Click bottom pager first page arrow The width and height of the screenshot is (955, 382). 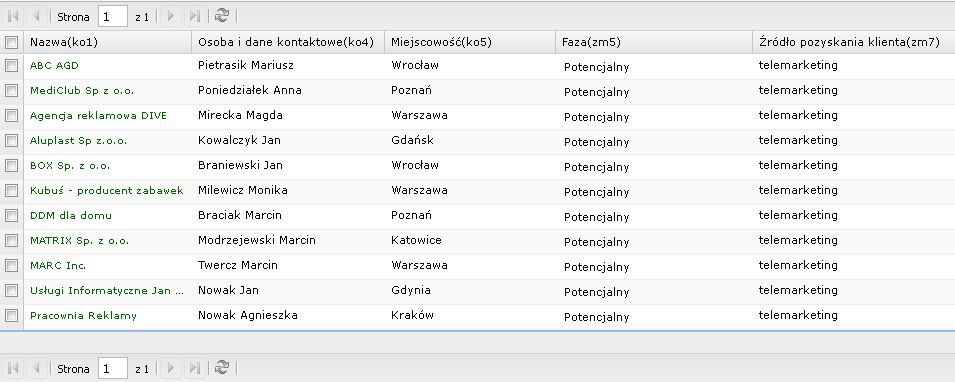pos(13,368)
